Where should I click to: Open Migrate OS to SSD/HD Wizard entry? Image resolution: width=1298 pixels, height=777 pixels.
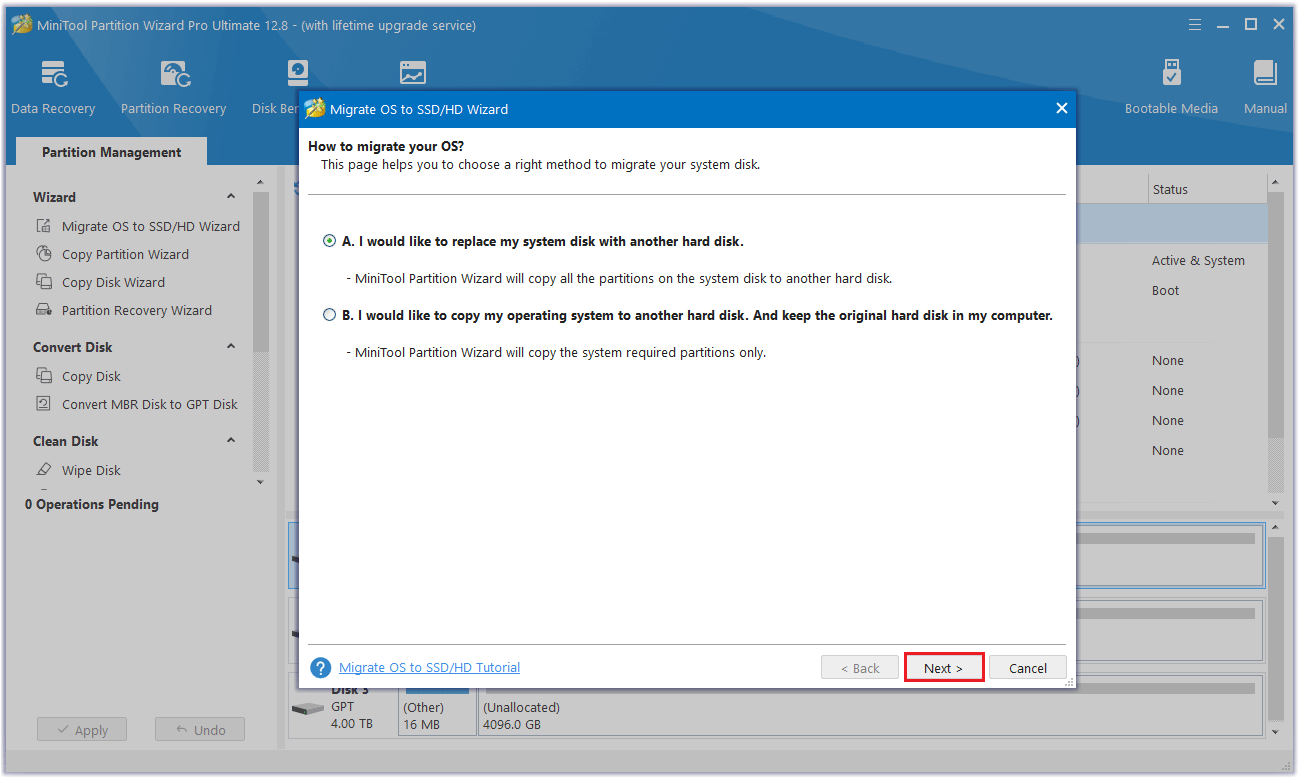click(151, 226)
